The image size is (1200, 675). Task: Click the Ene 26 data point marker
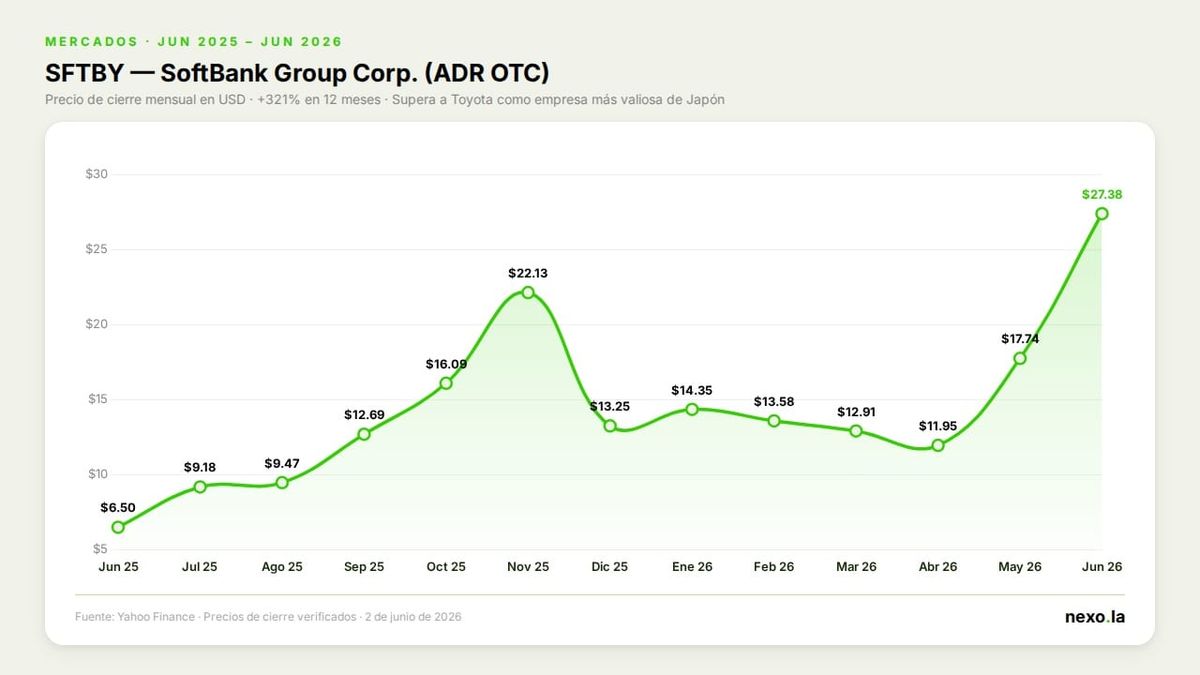click(x=692, y=409)
